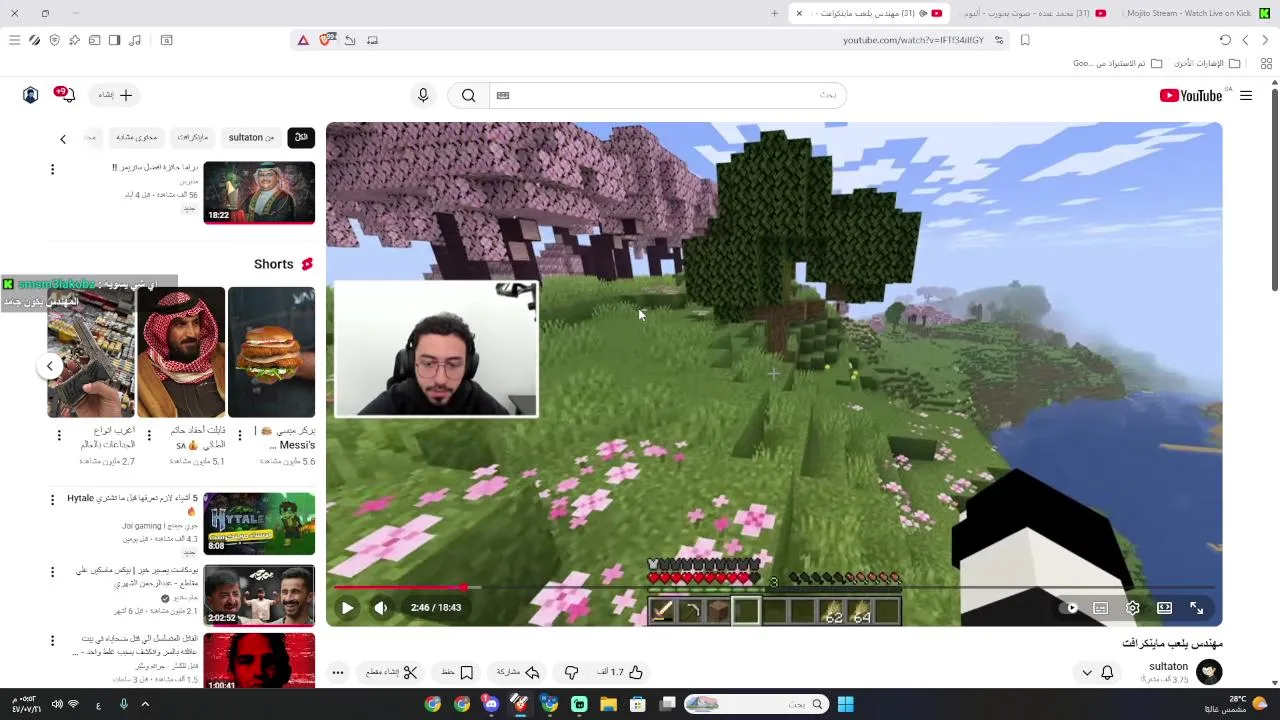Open options for the 2:02:52 podcast video
This screenshot has height=720, width=1280.
pyautogui.click(x=52, y=572)
